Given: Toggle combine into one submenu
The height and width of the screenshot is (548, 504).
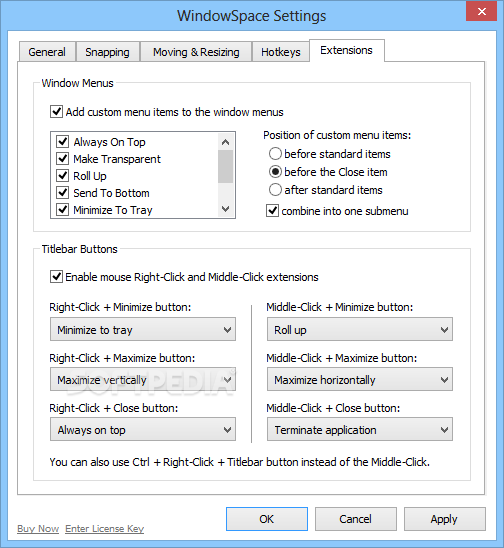Looking at the screenshot, I should point(272,211).
